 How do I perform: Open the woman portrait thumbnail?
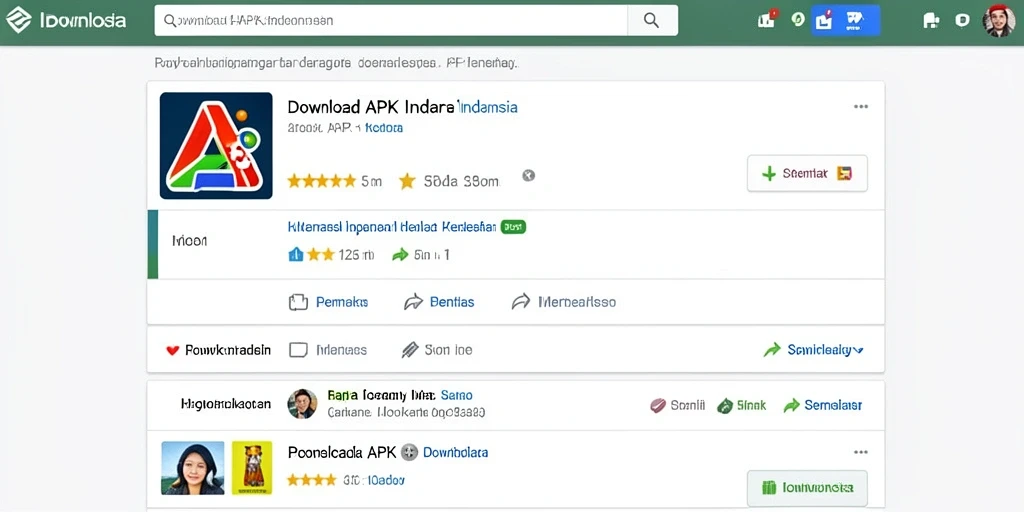(x=193, y=468)
